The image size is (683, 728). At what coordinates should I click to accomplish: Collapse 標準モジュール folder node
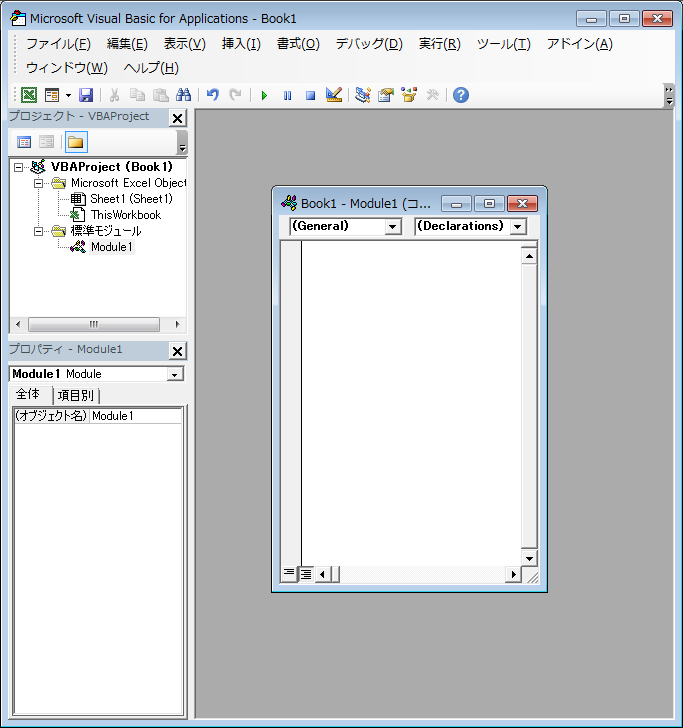(x=39, y=231)
